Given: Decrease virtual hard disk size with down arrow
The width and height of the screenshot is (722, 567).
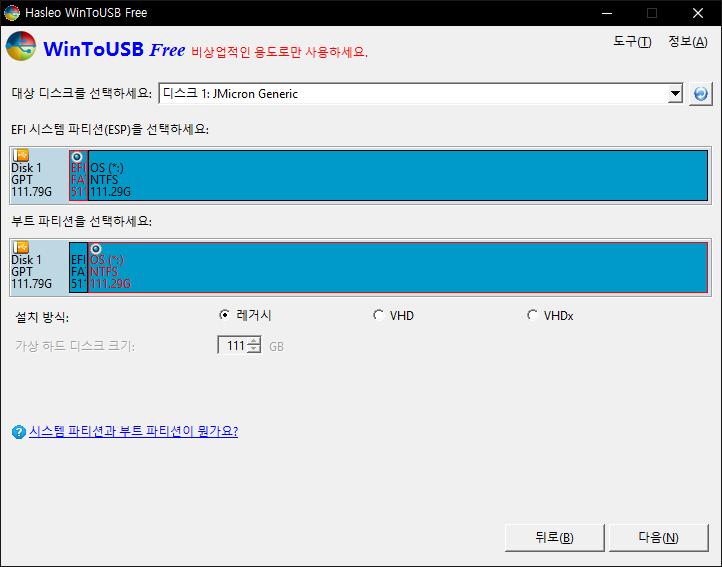Looking at the screenshot, I should pos(254,350).
